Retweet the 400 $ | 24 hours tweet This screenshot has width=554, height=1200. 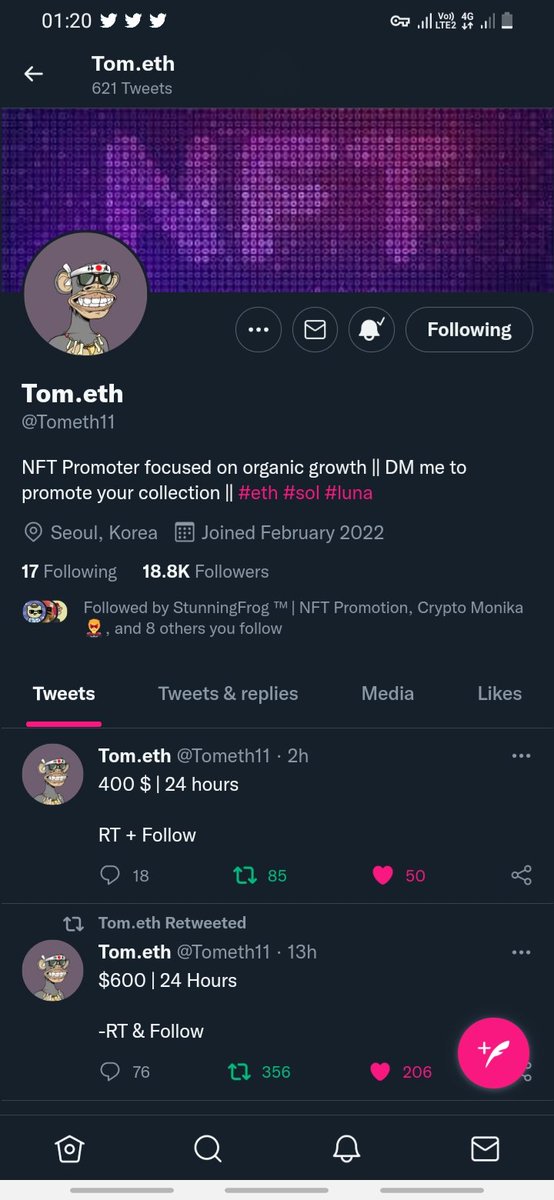pos(244,876)
